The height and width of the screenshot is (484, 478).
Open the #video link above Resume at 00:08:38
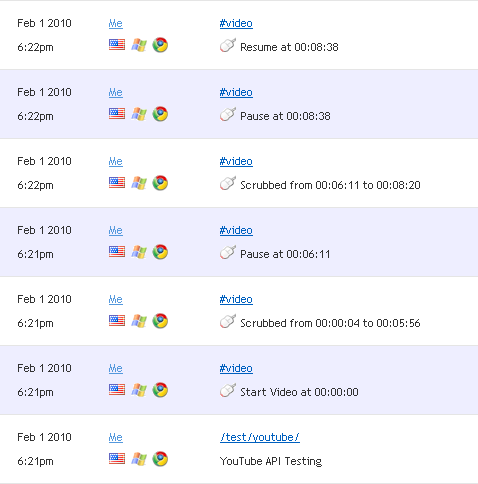point(236,23)
